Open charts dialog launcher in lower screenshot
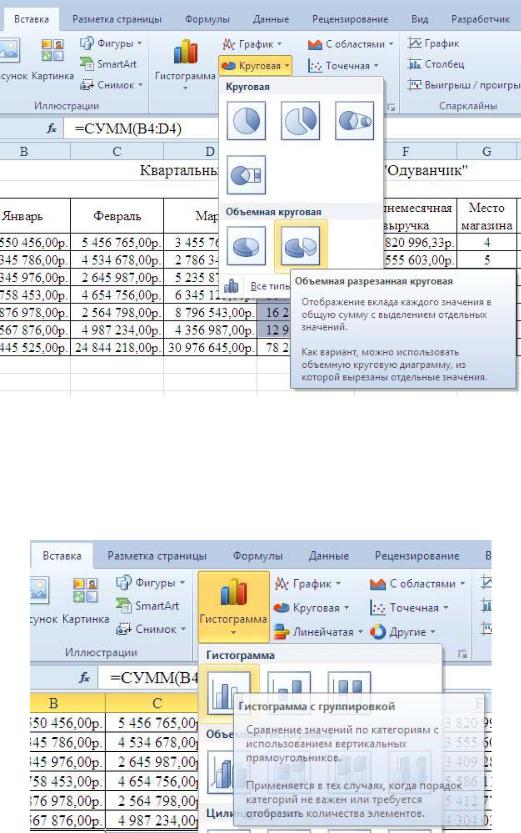The image size is (521, 833). click(462, 654)
